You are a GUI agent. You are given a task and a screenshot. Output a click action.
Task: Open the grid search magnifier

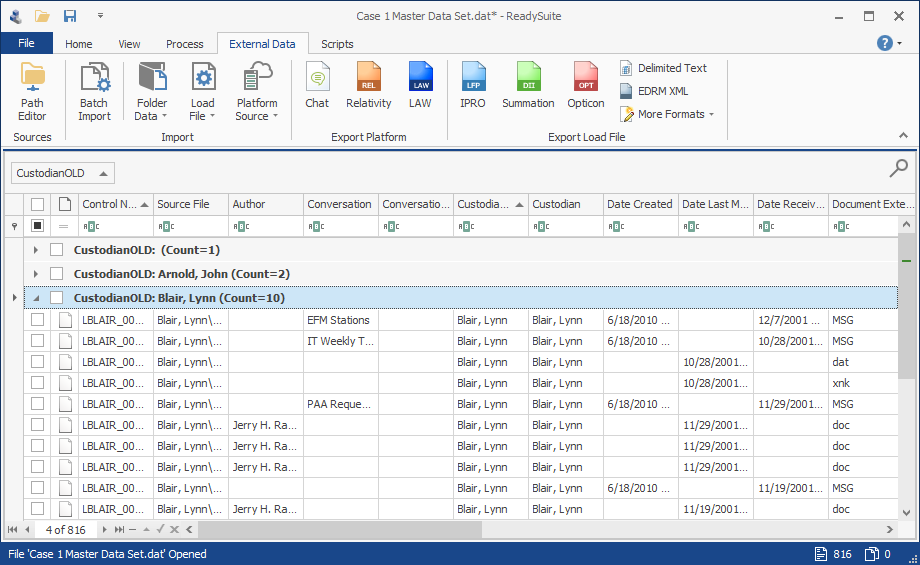tap(898, 168)
